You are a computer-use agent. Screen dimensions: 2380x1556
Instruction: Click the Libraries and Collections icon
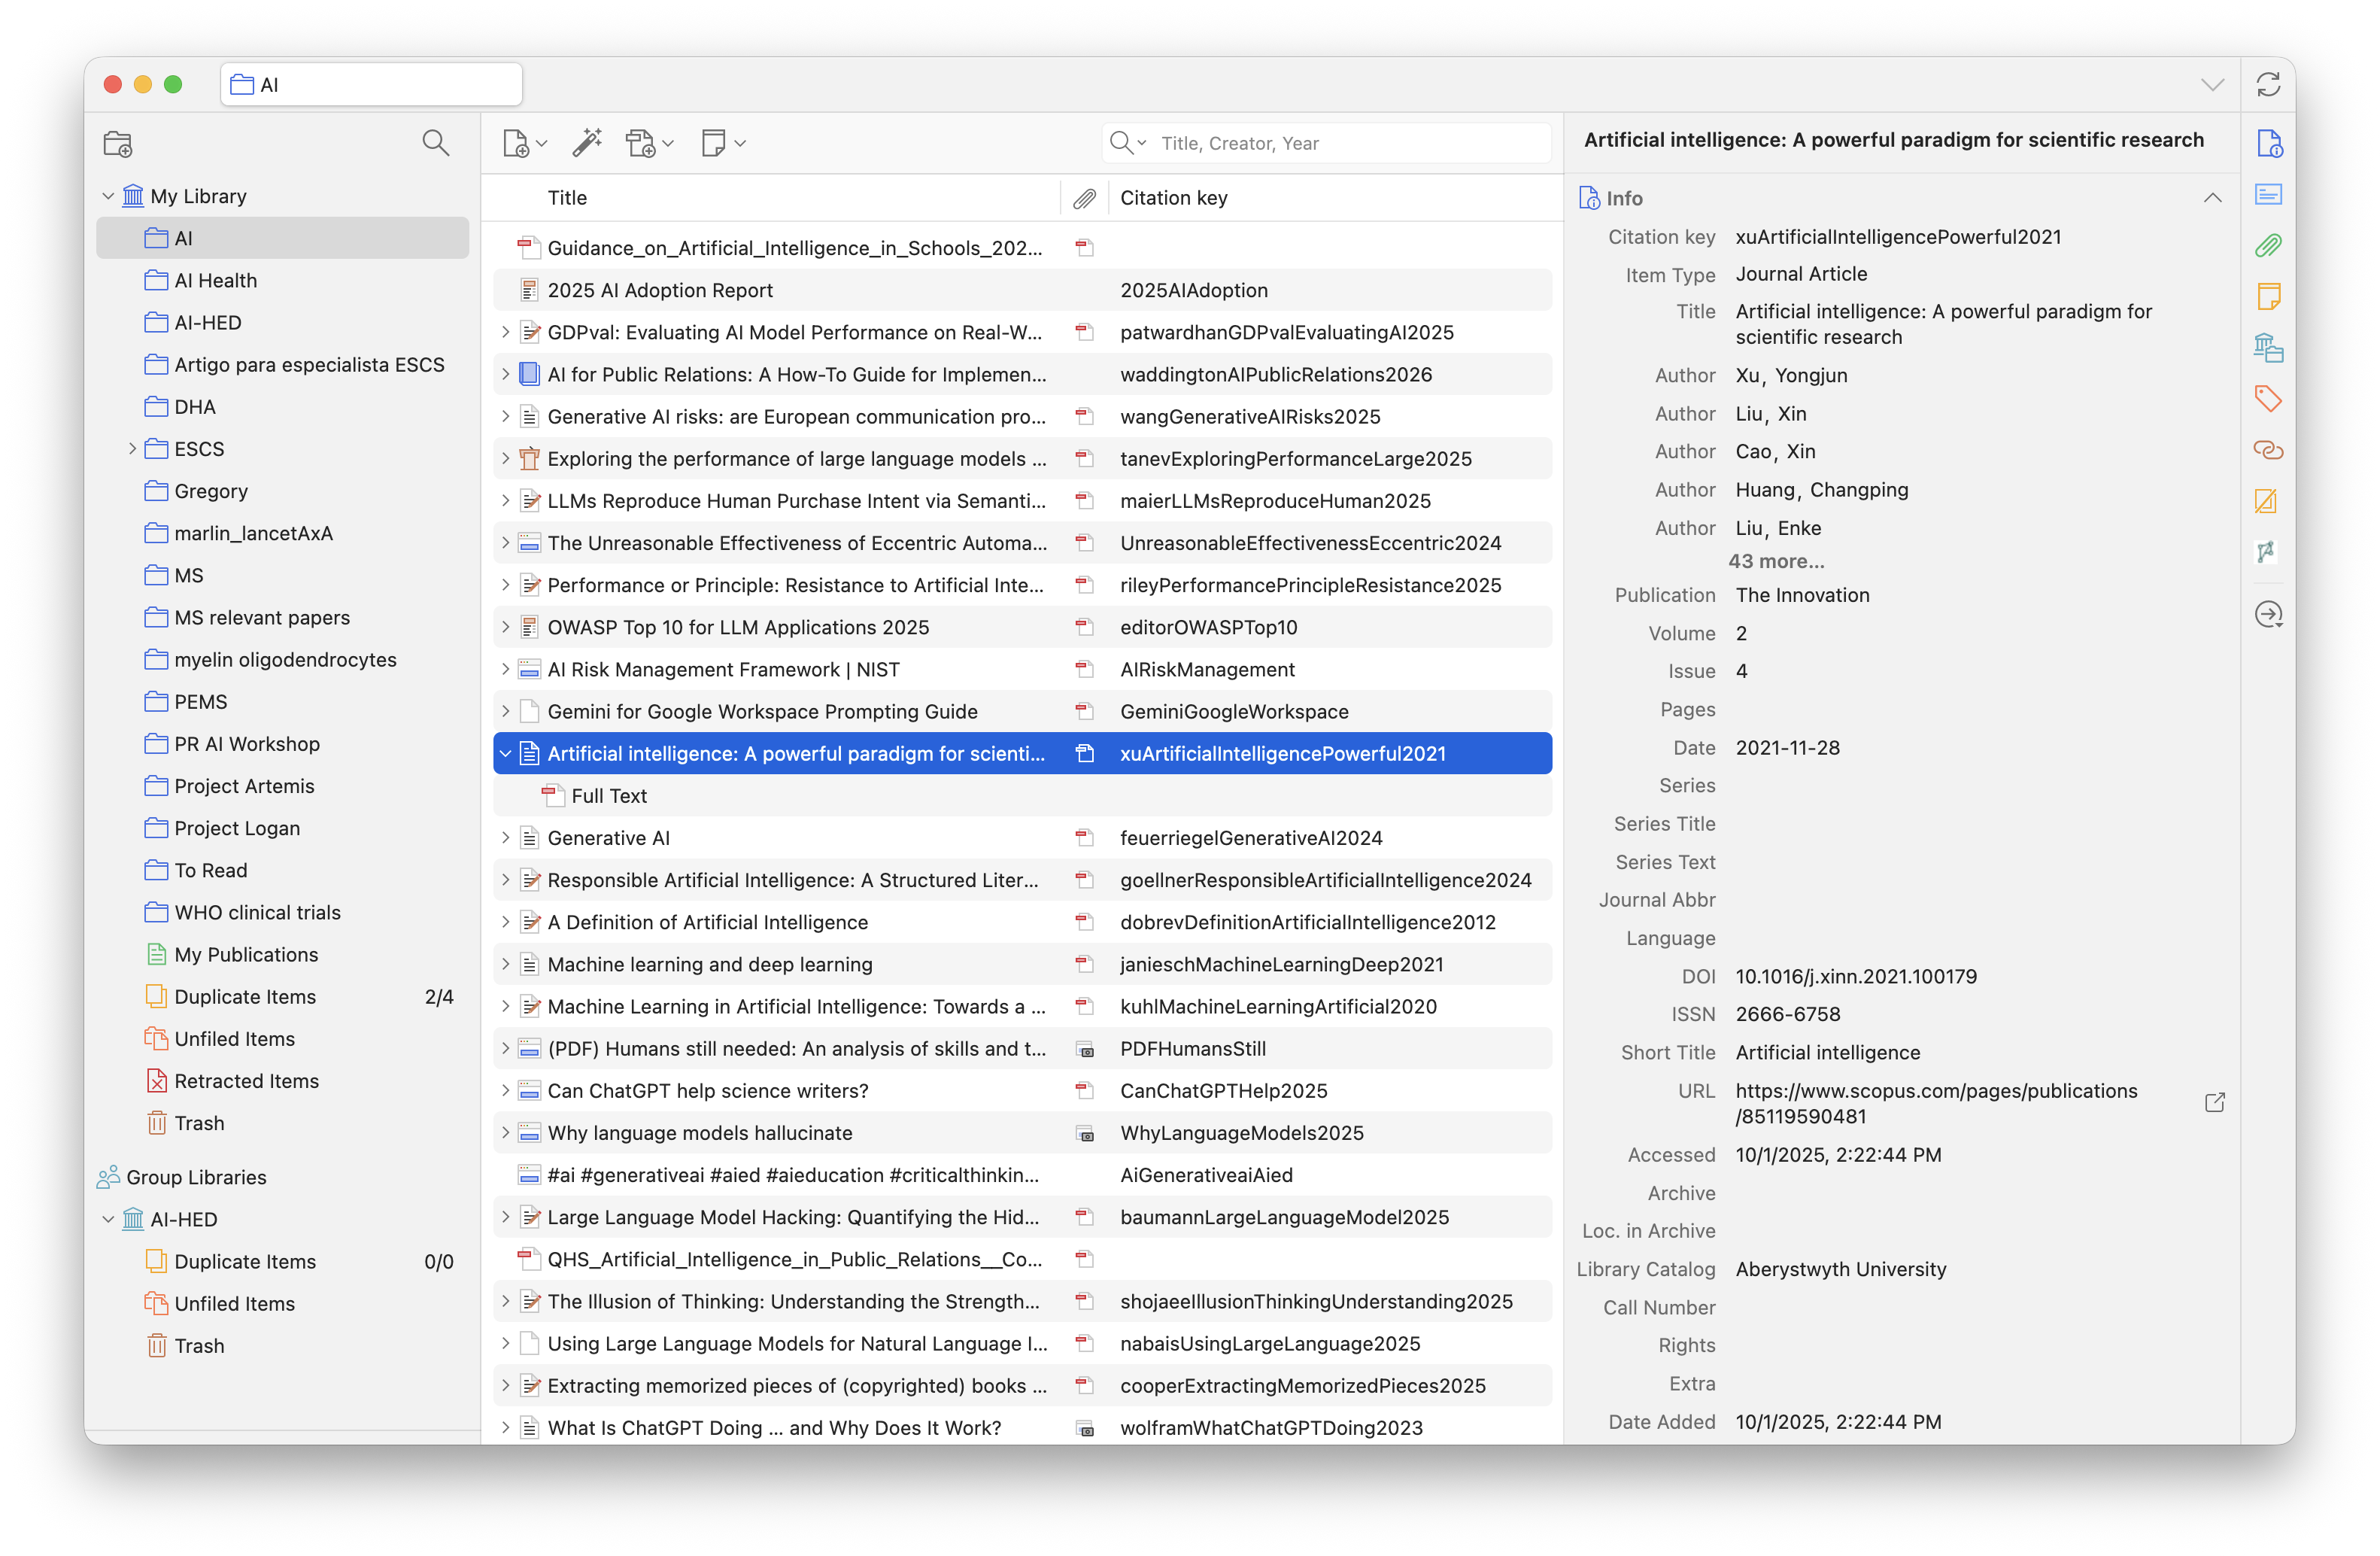point(2268,348)
